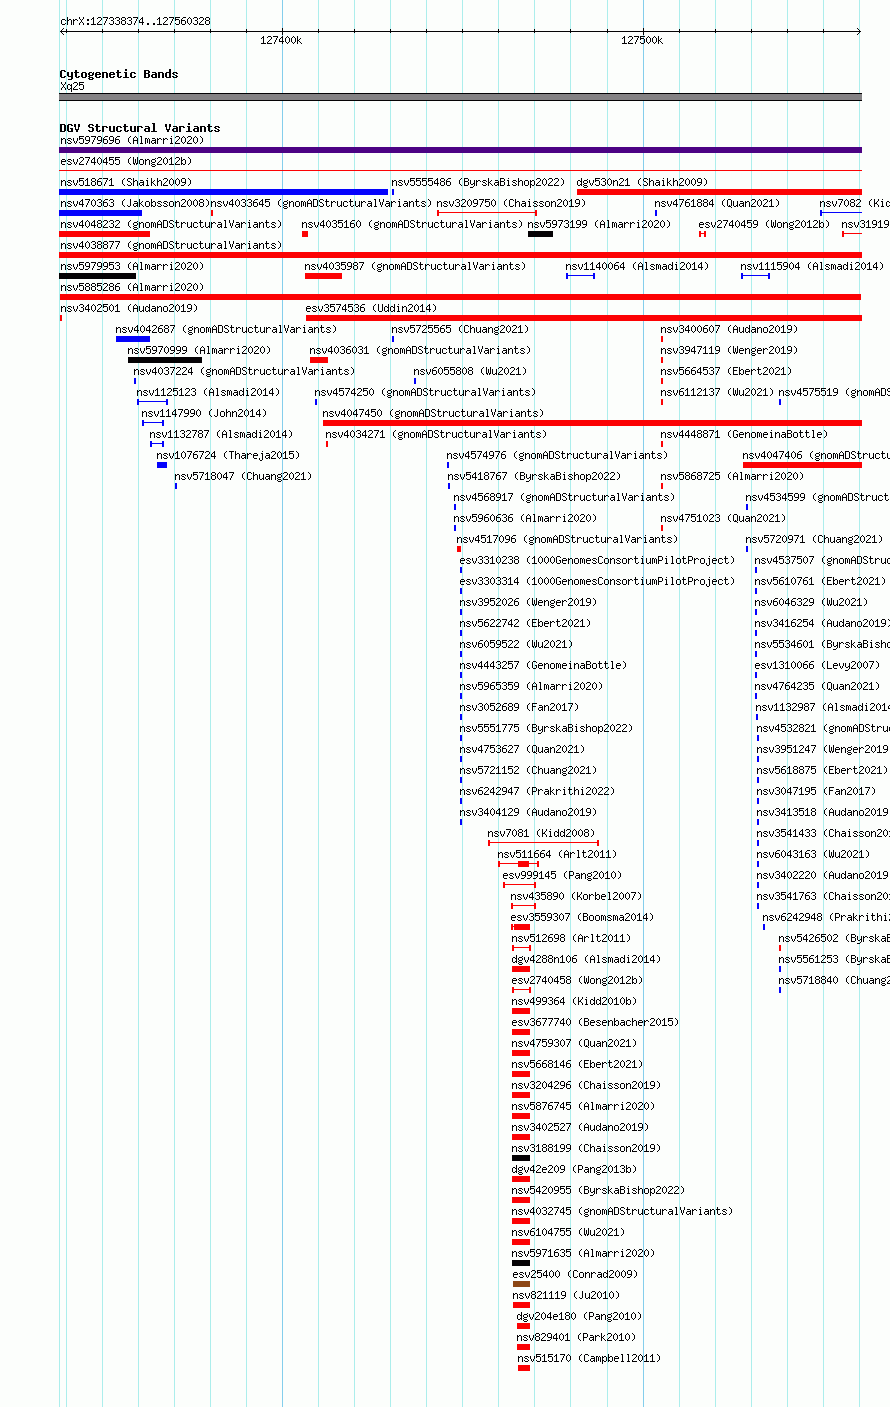Image resolution: width=890 pixels, height=1407 pixels.
Task: Select esv2740459 (Wong2012b) label
Action: [x=764, y=224]
